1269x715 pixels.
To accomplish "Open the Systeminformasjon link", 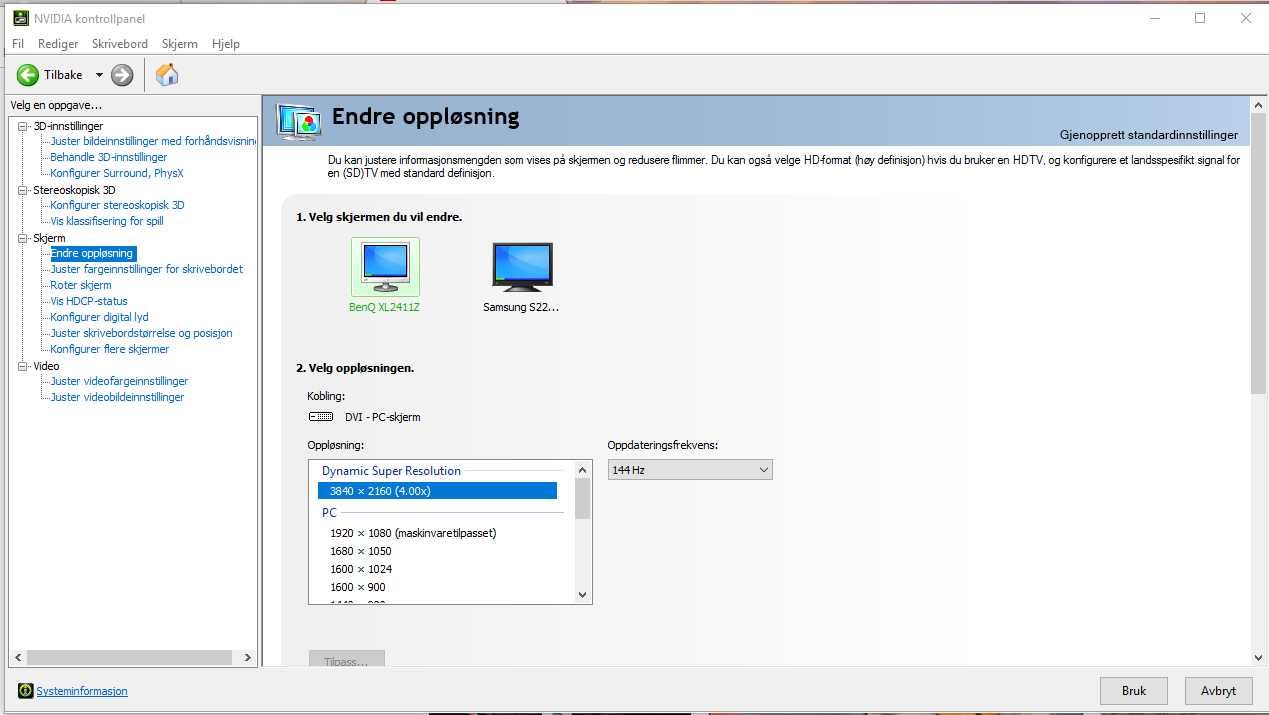I will 82,691.
